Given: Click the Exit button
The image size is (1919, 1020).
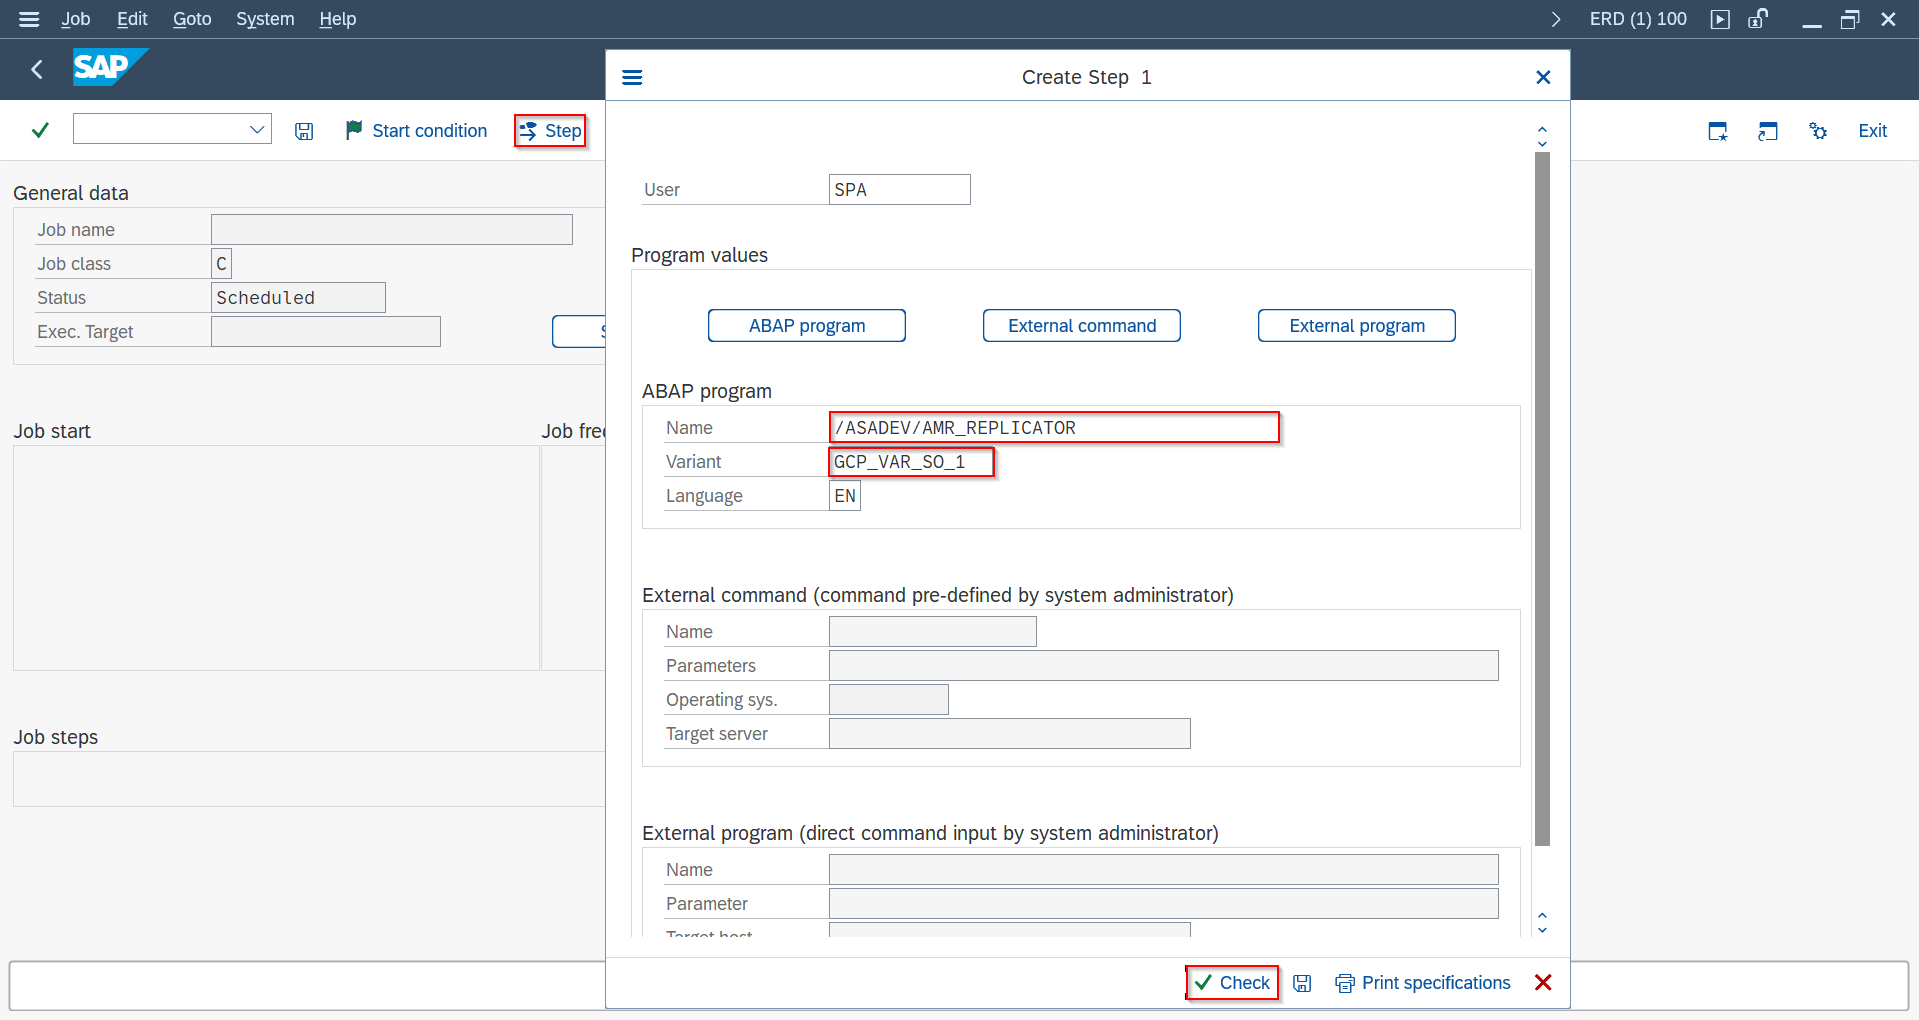Looking at the screenshot, I should pos(1872,131).
